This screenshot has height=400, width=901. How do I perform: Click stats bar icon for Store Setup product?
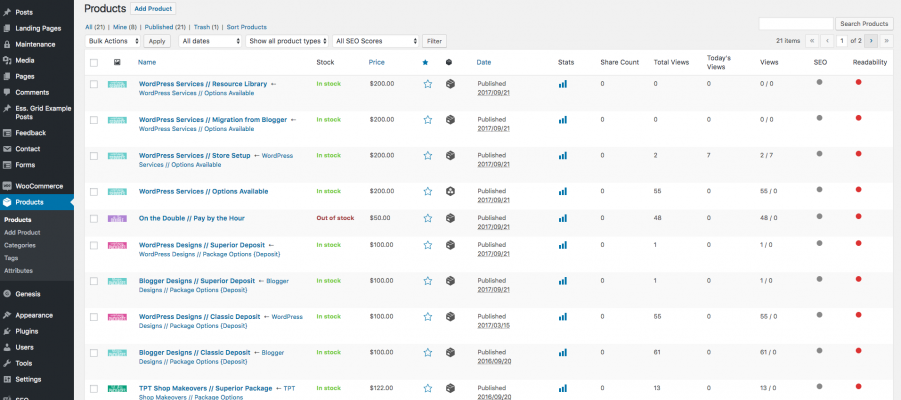pos(563,156)
